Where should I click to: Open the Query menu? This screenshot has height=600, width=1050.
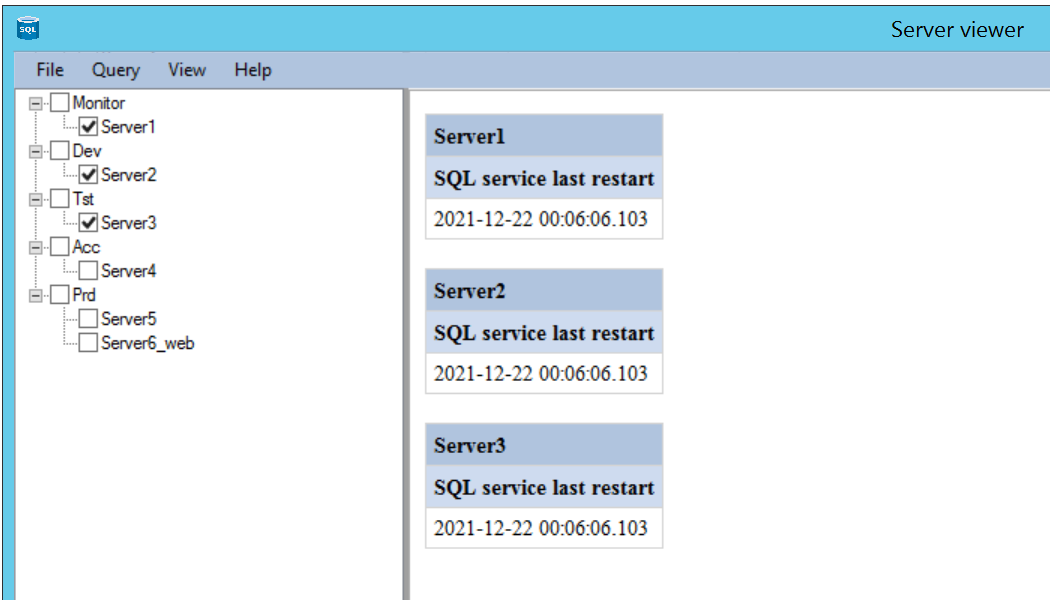click(x=116, y=70)
